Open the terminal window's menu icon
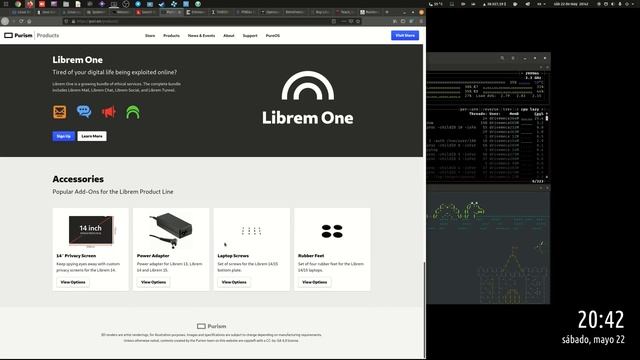Image resolution: width=640 pixels, height=360 pixels. click(513, 58)
